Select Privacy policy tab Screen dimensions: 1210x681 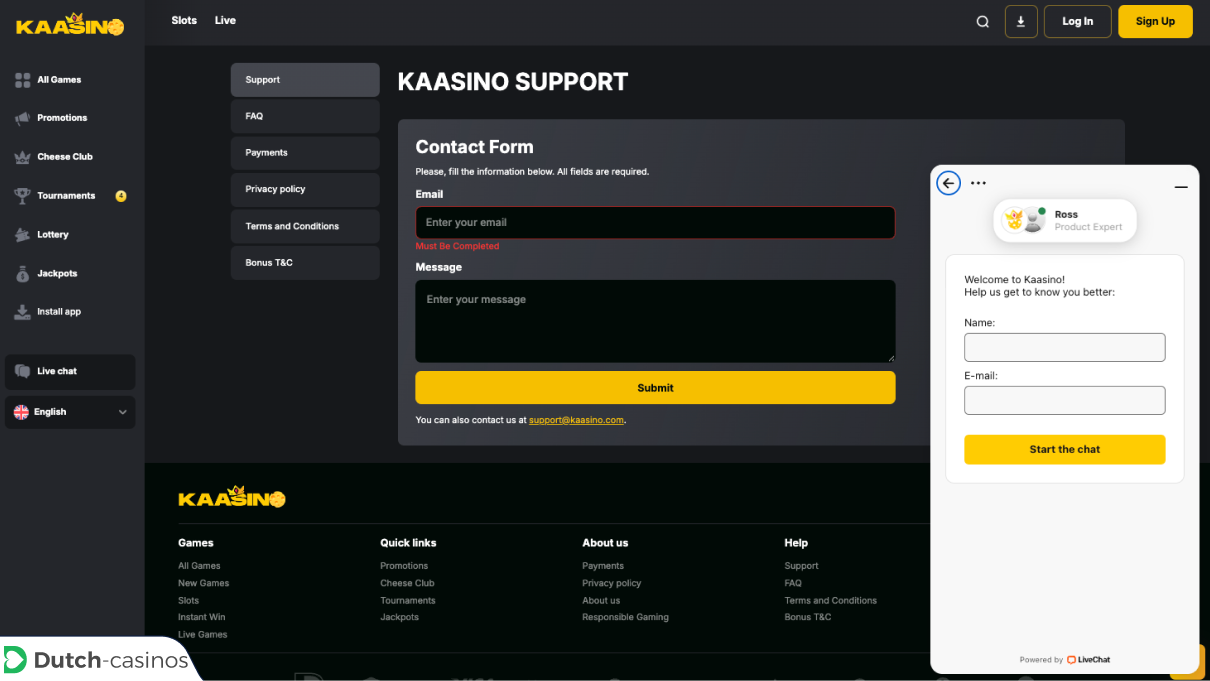tap(305, 189)
